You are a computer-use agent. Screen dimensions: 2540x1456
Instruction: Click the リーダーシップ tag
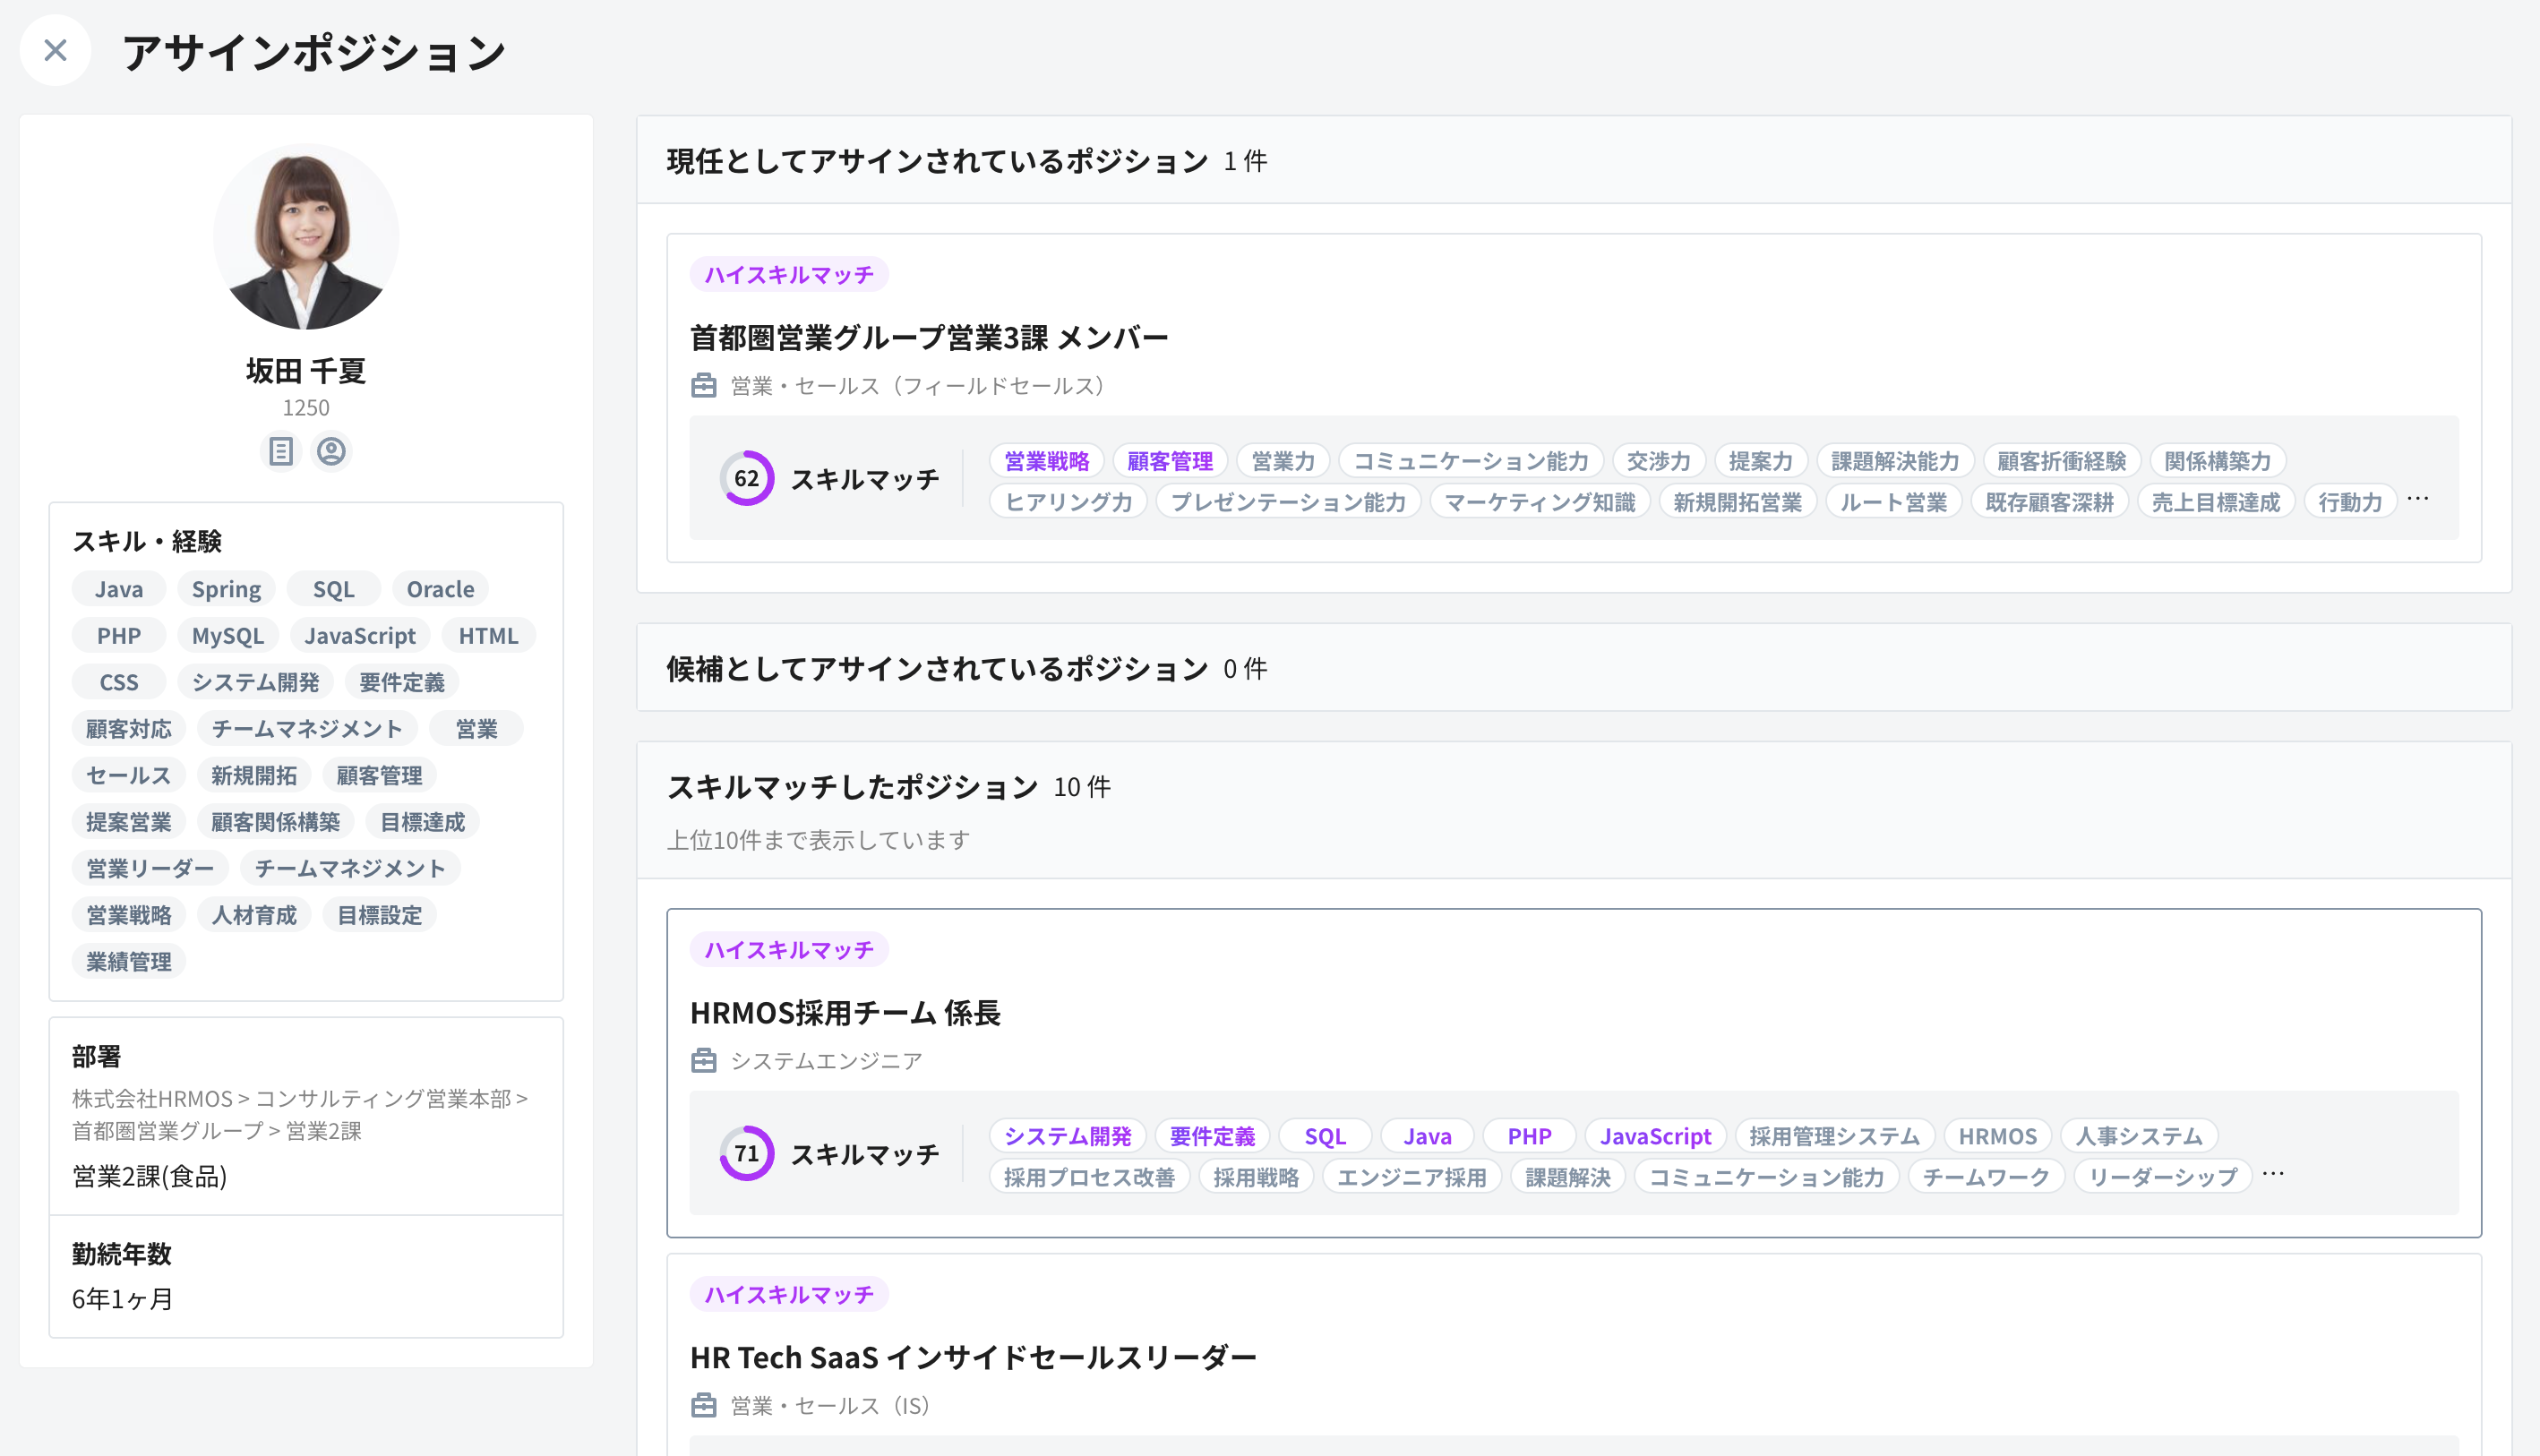pyautogui.click(x=2163, y=1177)
